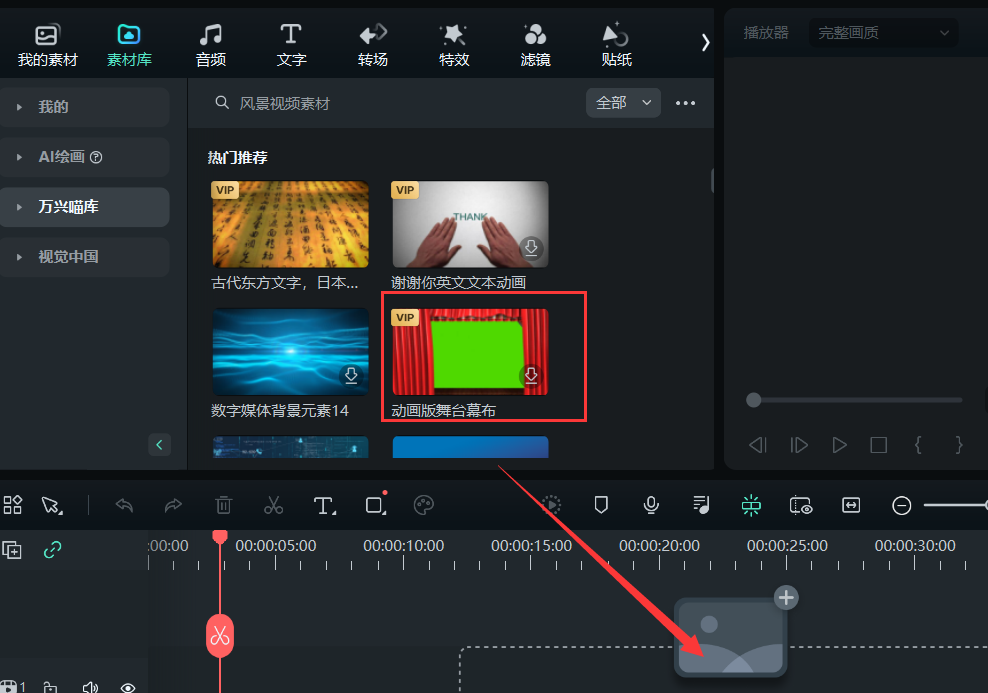This screenshot has height=693, width=988.
Task: Click the screen recording icon in toolbar
Action: pyautogui.click(x=801, y=505)
